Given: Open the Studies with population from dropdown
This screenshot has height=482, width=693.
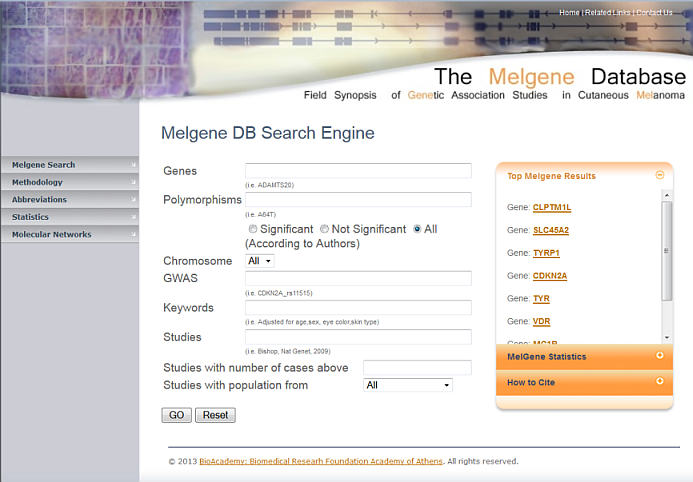Looking at the screenshot, I should tap(408, 385).
